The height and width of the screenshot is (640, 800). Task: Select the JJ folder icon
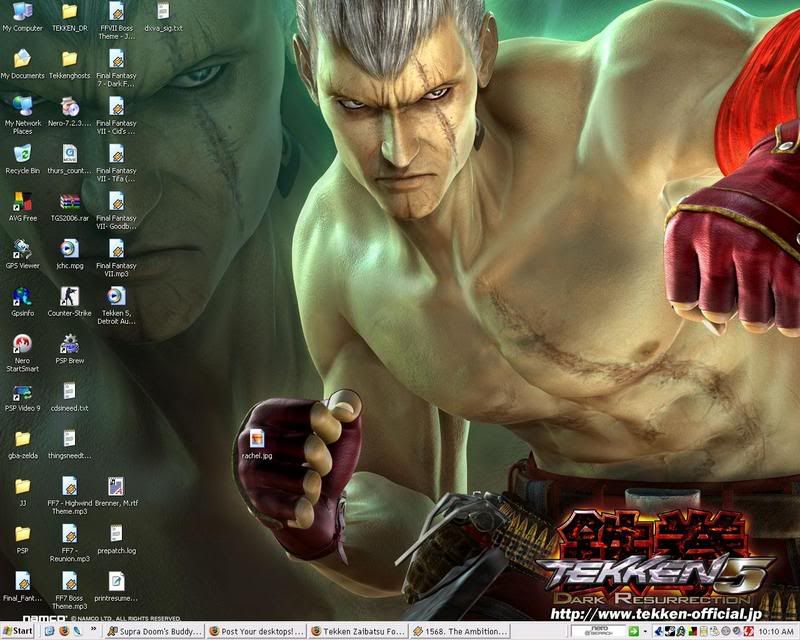(x=22, y=492)
